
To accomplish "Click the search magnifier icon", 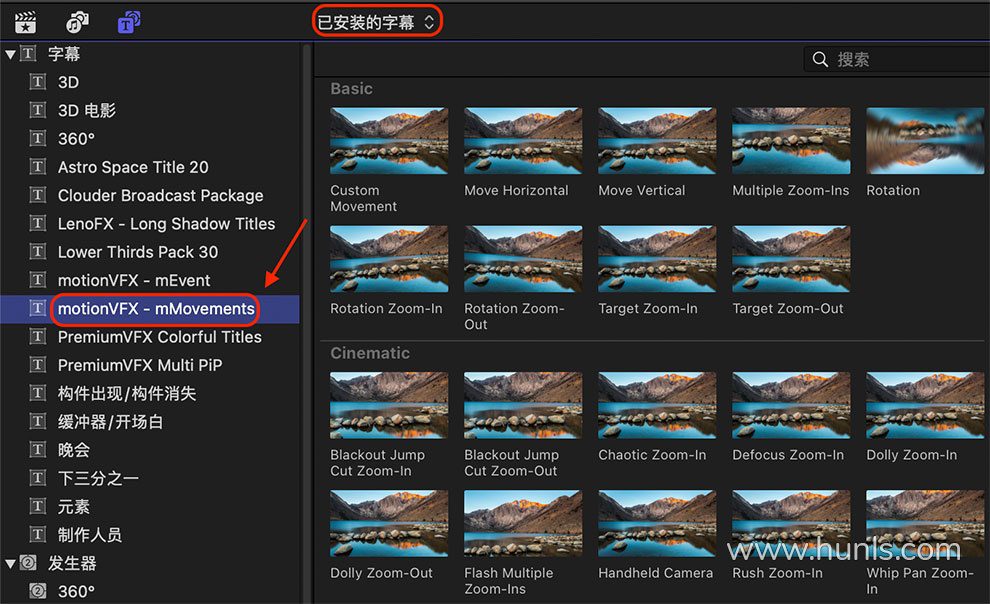I will (820, 59).
